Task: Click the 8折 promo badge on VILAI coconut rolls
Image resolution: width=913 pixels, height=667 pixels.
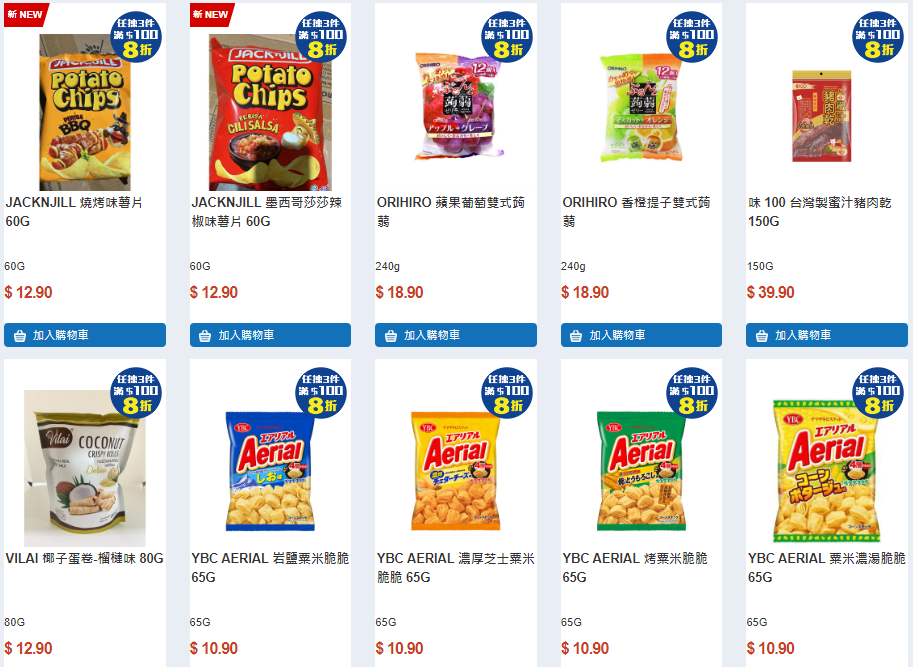Action: coord(136,393)
